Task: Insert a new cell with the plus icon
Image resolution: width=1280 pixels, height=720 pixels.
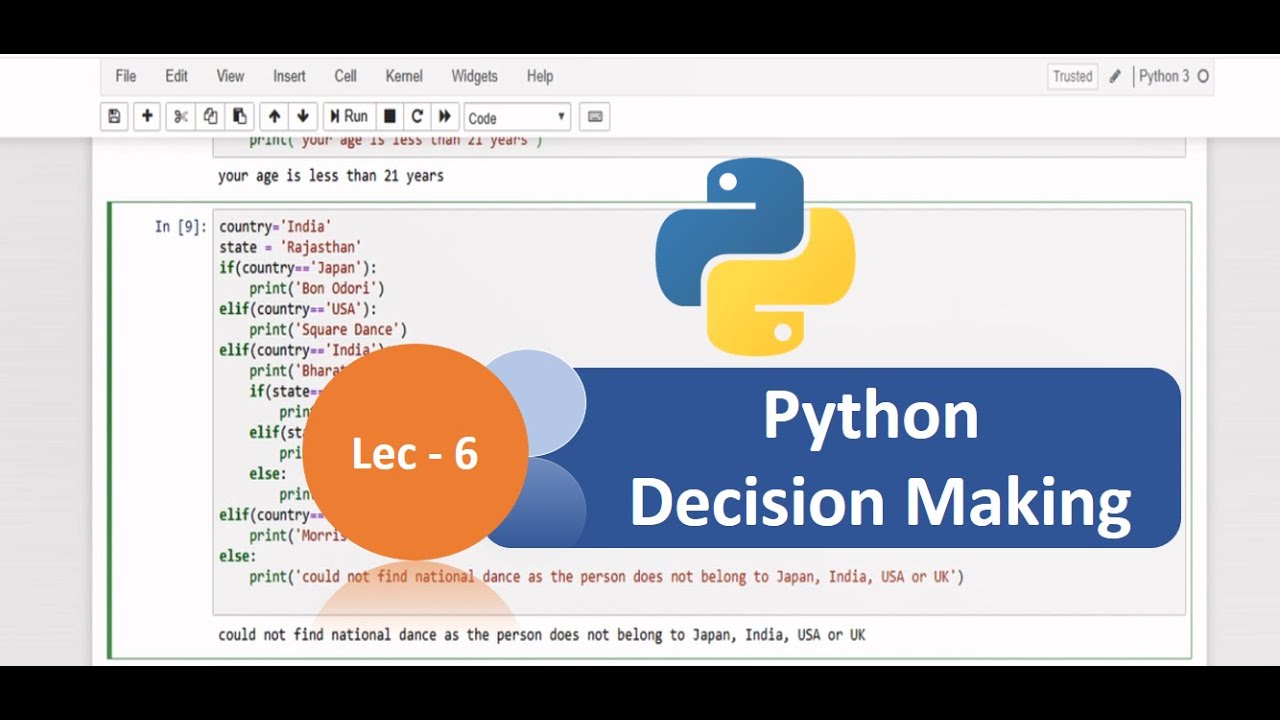Action: click(147, 117)
